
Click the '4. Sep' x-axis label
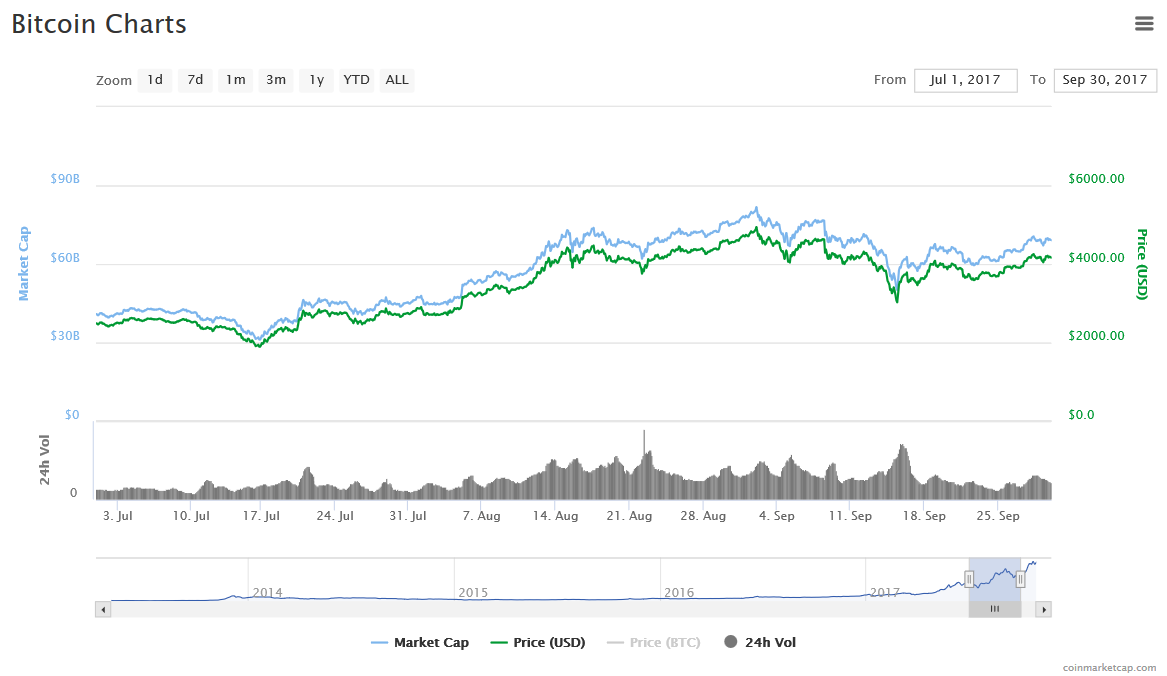tap(776, 516)
